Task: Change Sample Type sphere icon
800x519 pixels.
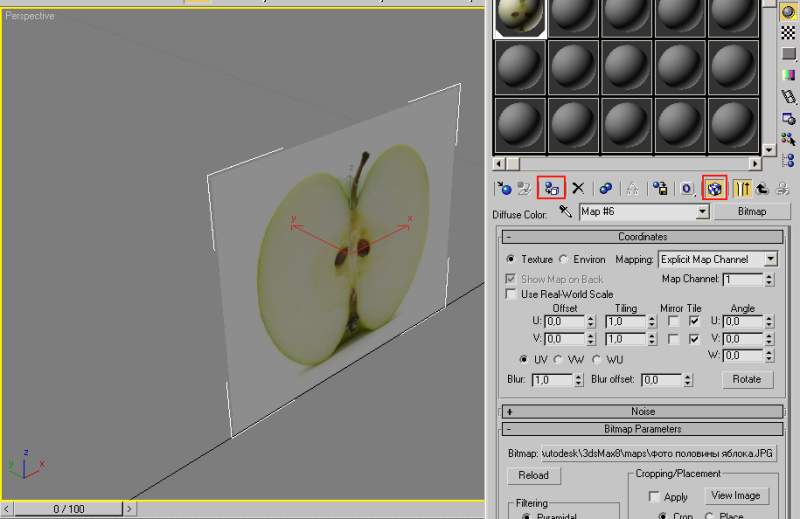Action: click(788, 12)
